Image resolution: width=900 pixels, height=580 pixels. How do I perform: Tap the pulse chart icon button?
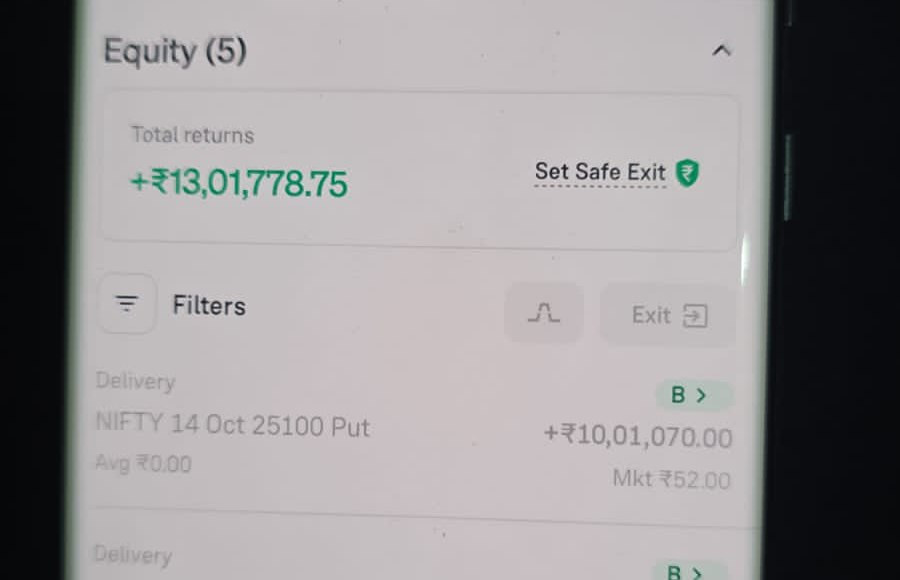click(x=544, y=314)
